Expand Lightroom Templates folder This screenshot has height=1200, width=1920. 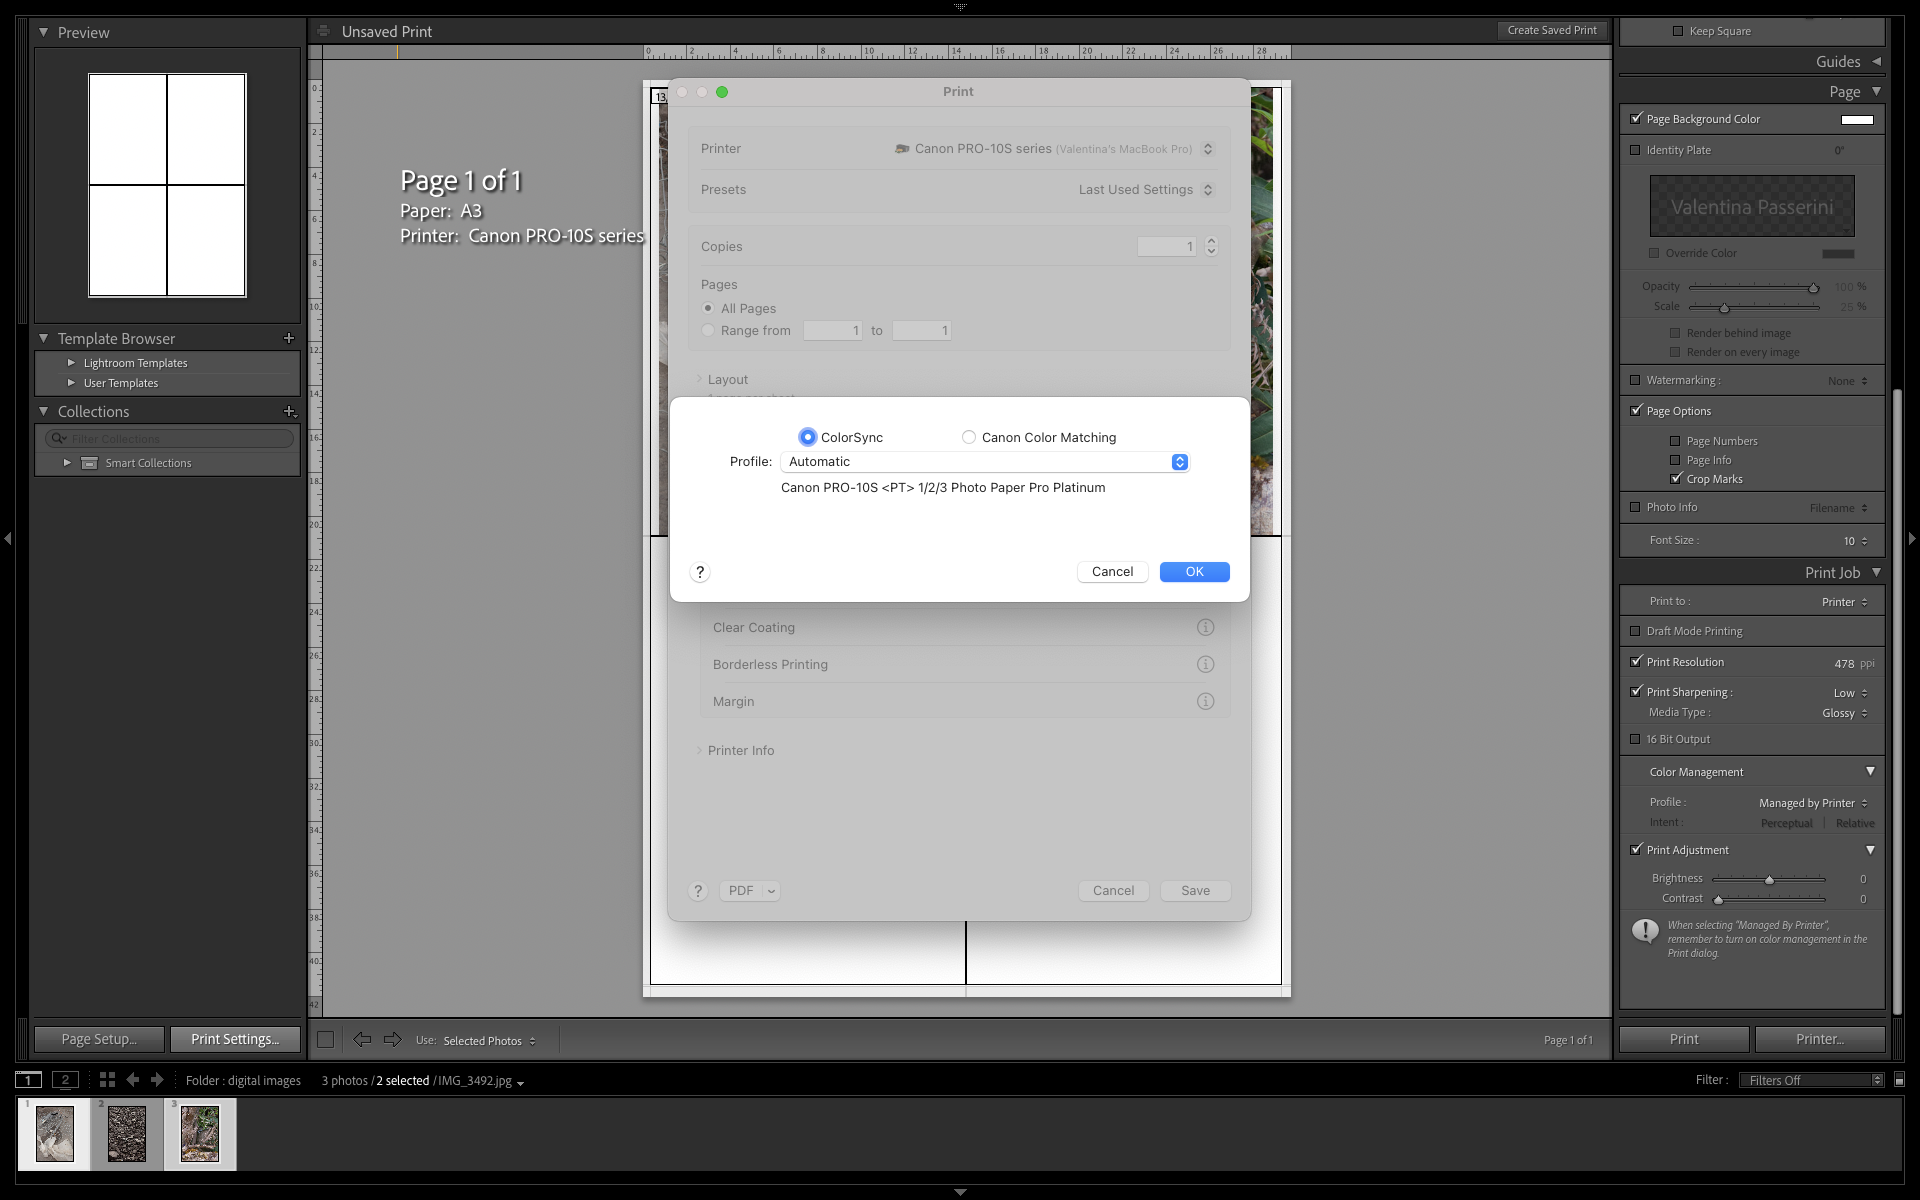coord(71,363)
